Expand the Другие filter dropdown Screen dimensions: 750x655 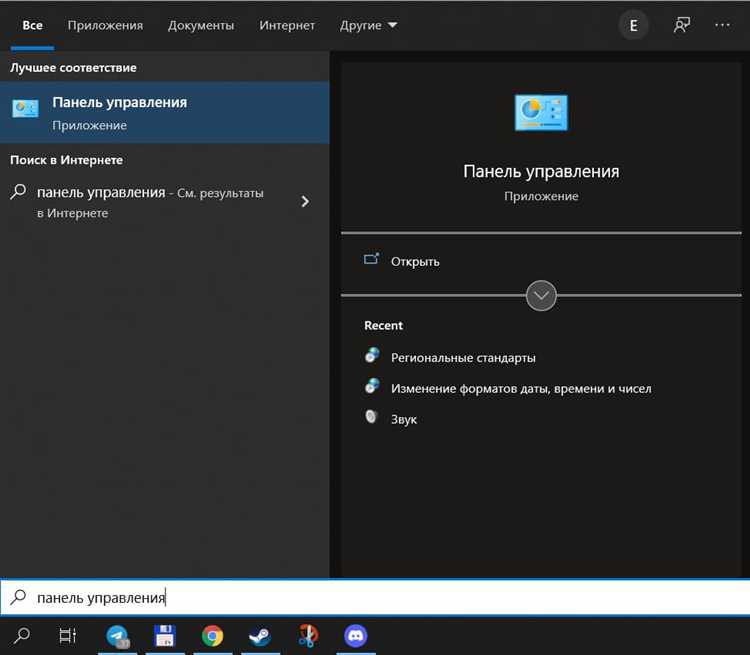tap(368, 25)
